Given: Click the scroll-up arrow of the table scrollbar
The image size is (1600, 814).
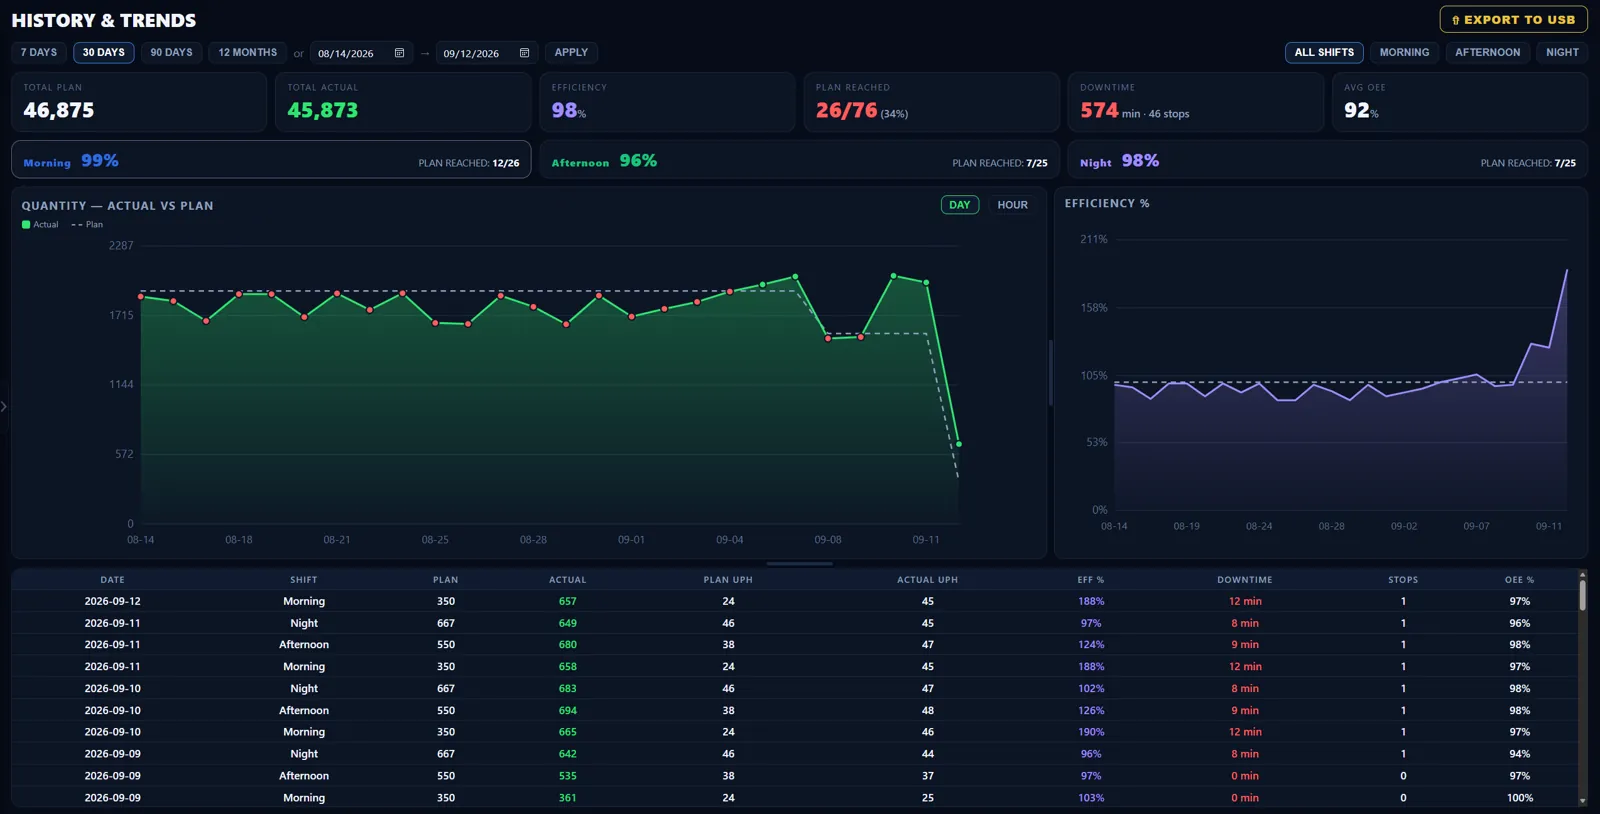Looking at the screenshot, I should (x=1582, y=575).
